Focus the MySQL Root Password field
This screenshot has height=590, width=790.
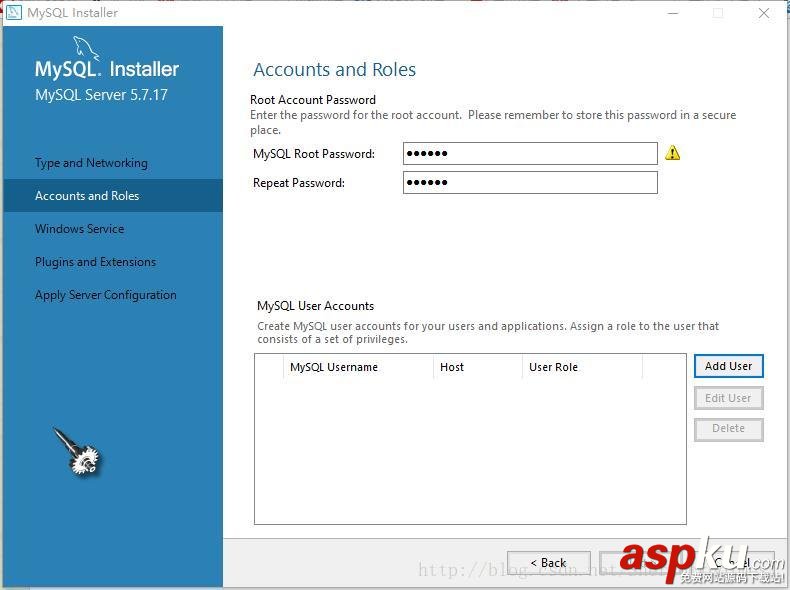coord(530,153)
